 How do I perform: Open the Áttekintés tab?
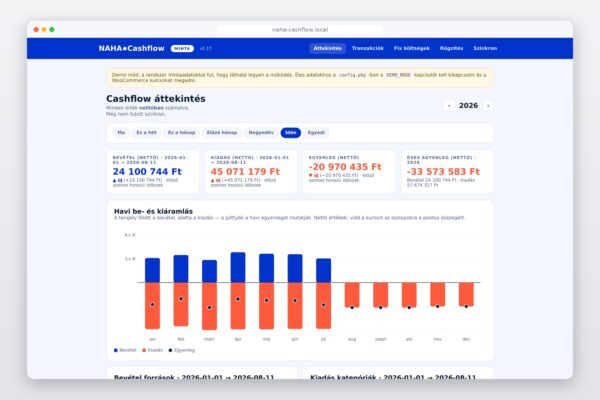pos(327,48)
